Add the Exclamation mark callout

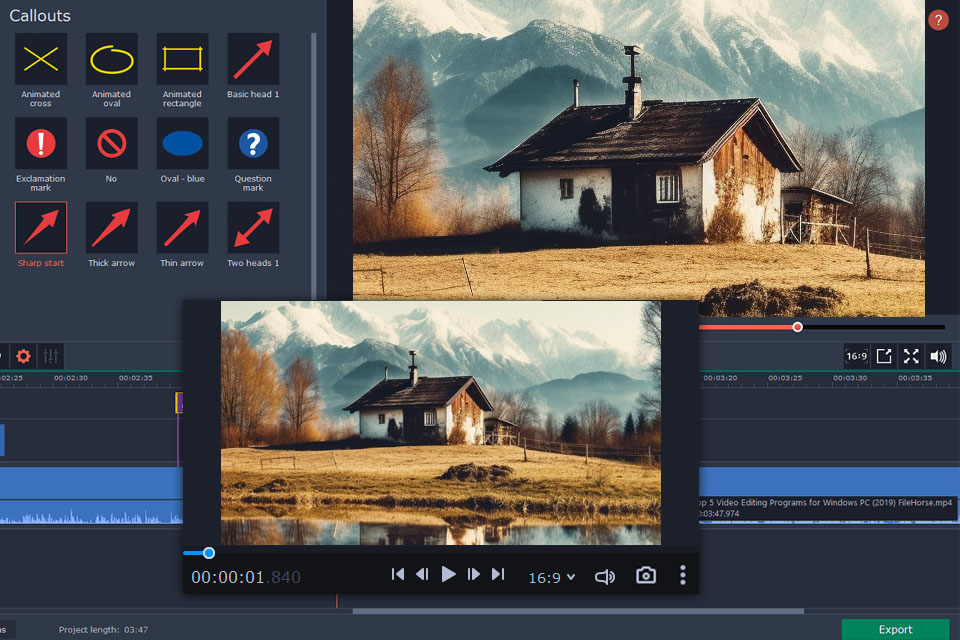point(40,143)
